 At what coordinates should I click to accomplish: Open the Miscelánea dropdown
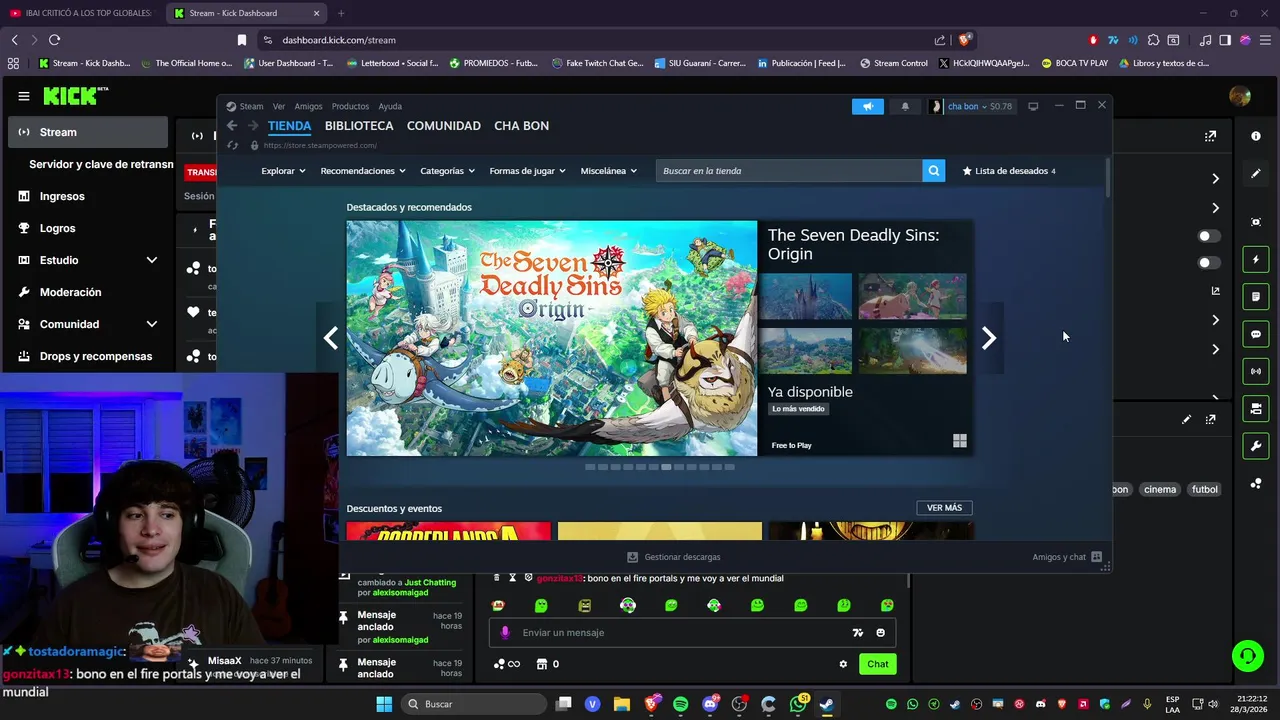tap(608, 171)
